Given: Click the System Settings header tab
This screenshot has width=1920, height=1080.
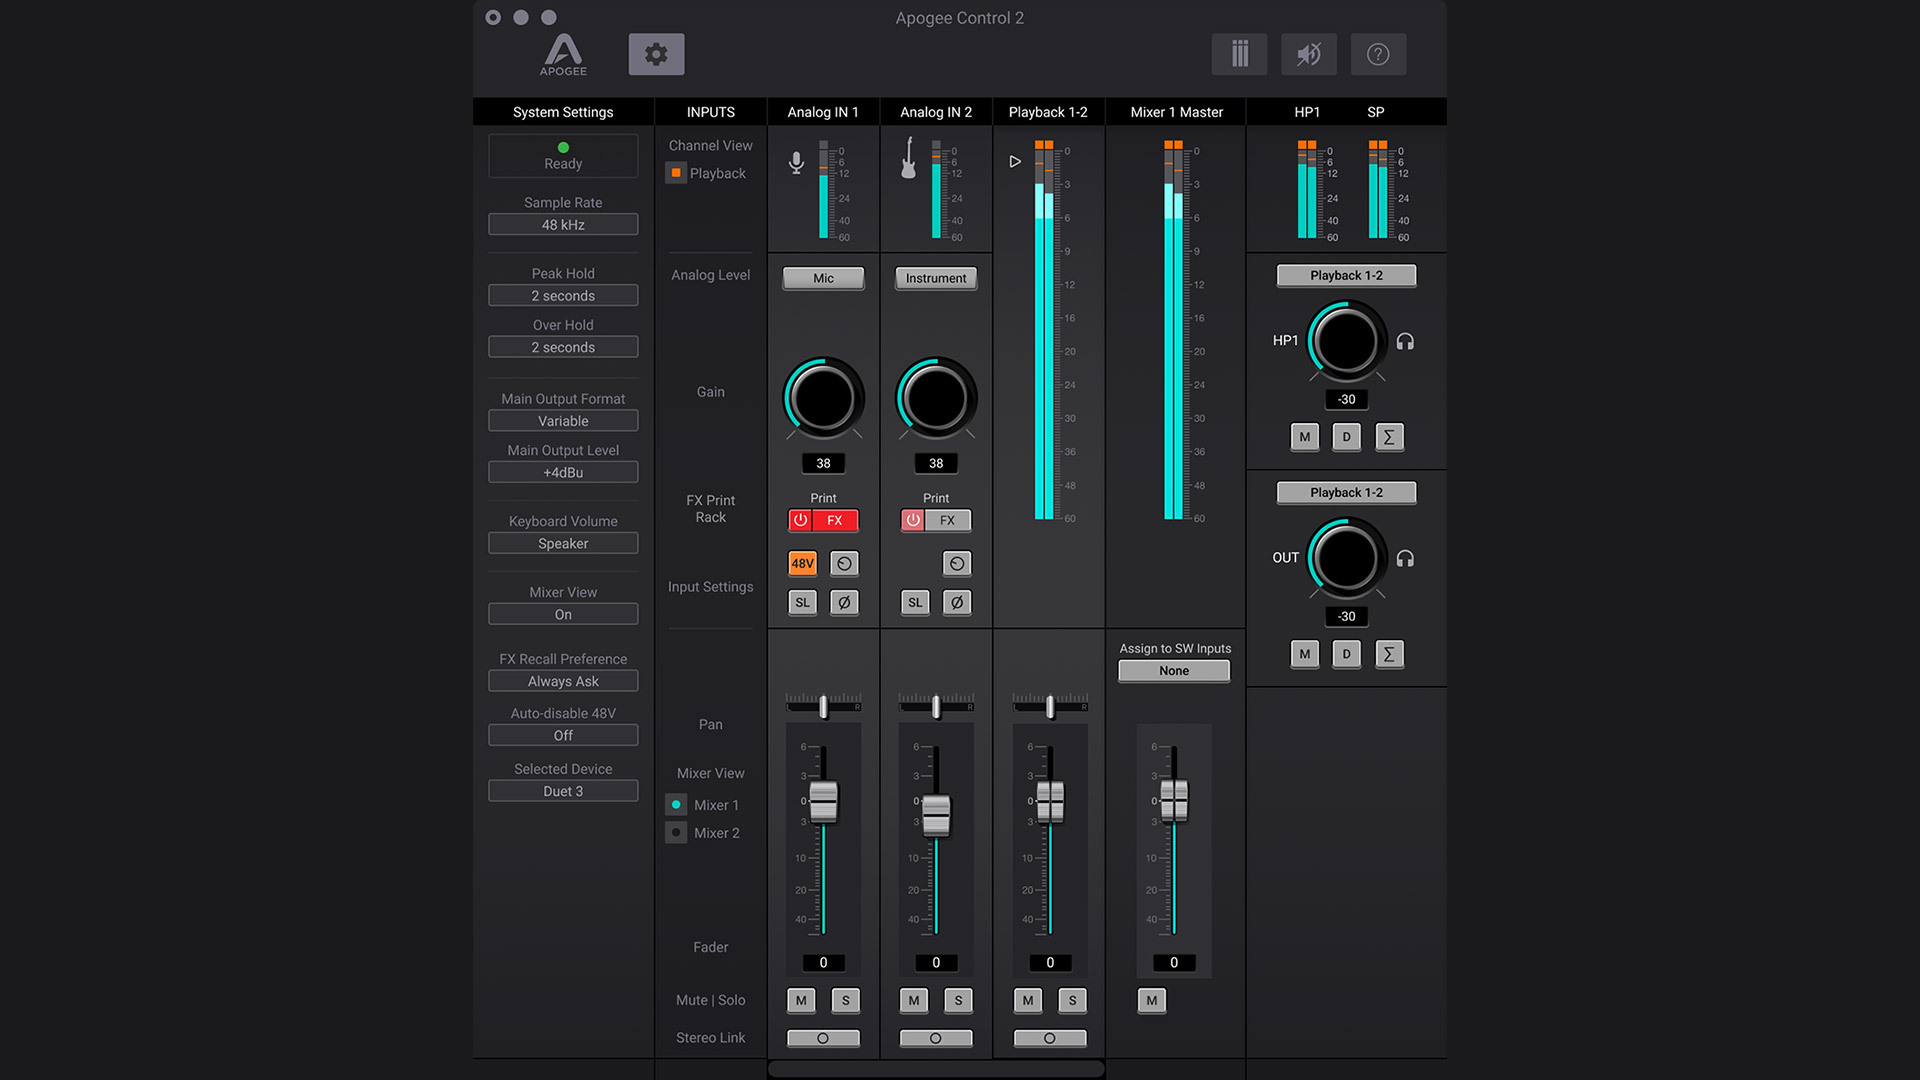Looking at the screenshot, I should [x=563, y=112].
